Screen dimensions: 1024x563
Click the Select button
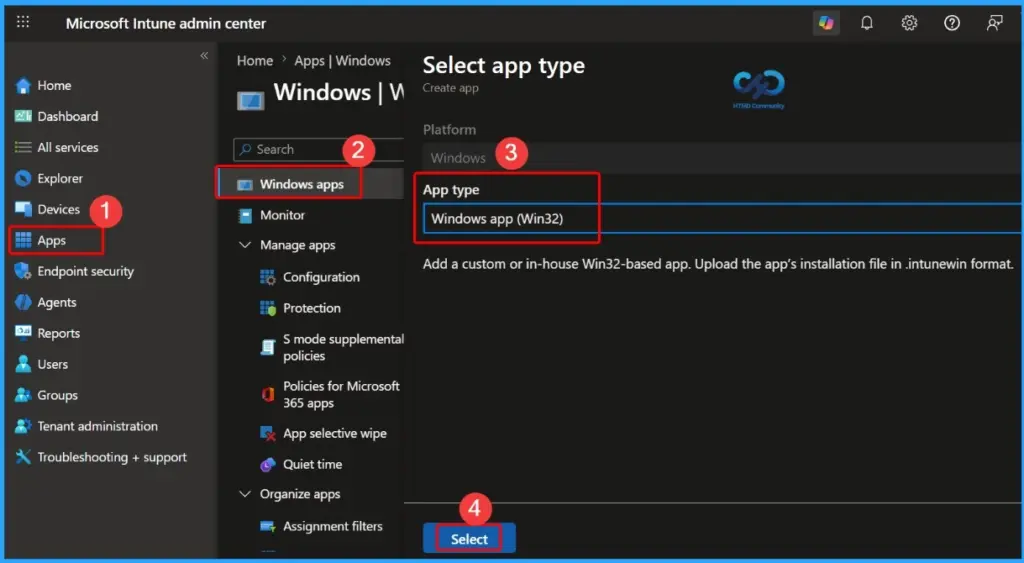(x=469, y=539)
